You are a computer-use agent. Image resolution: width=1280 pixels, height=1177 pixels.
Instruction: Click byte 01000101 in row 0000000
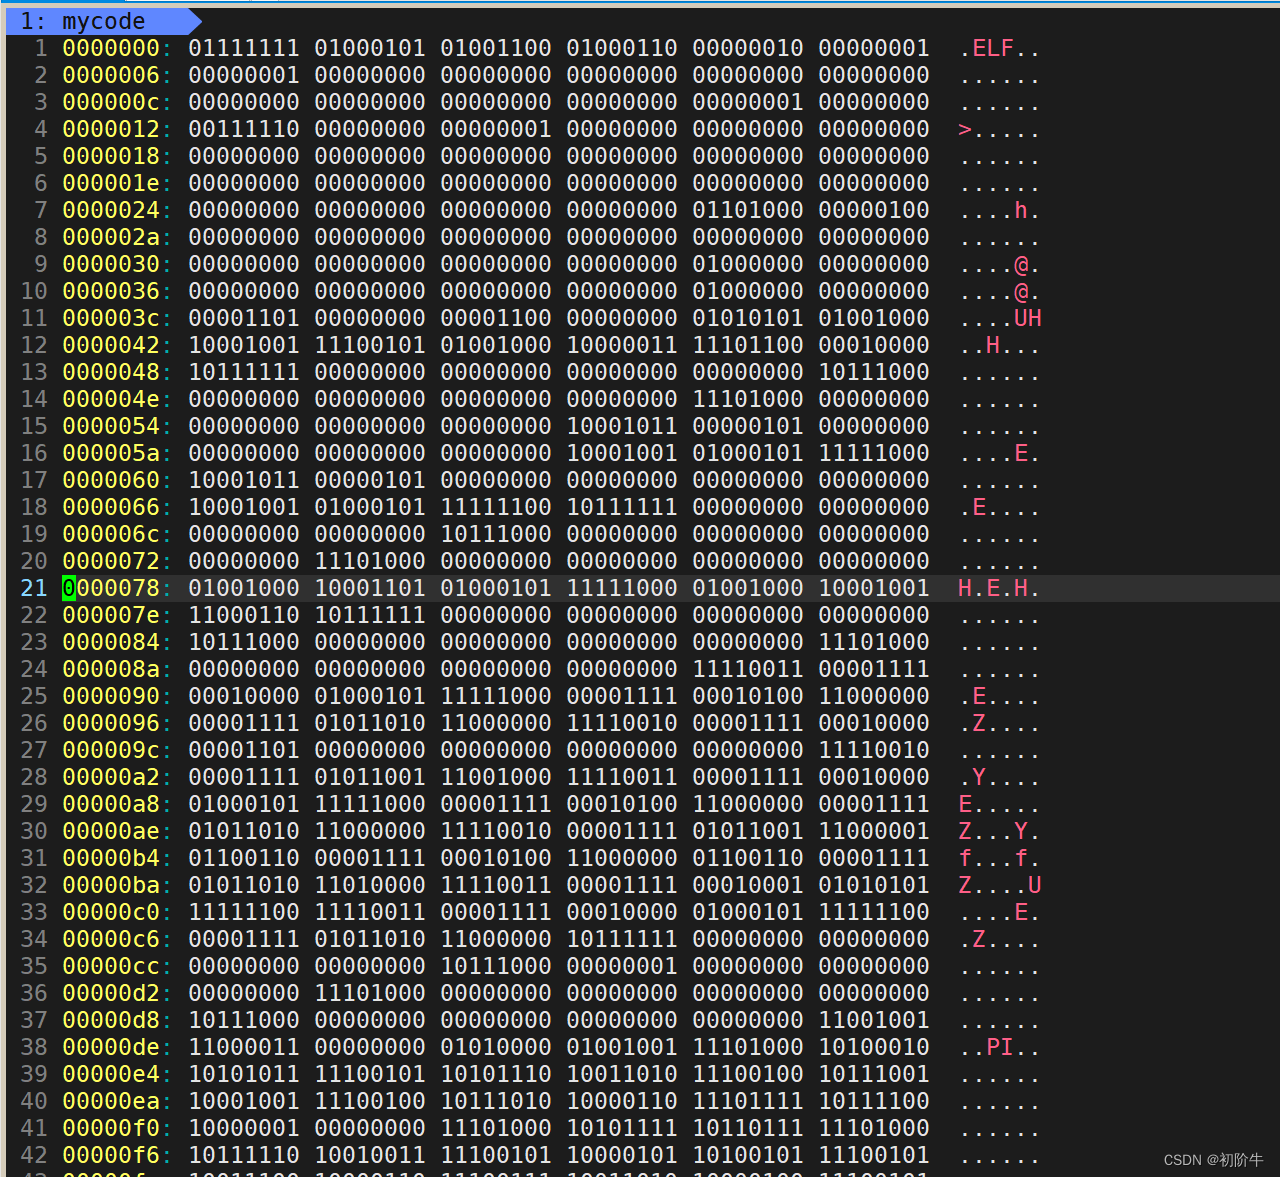click(370, 48)
